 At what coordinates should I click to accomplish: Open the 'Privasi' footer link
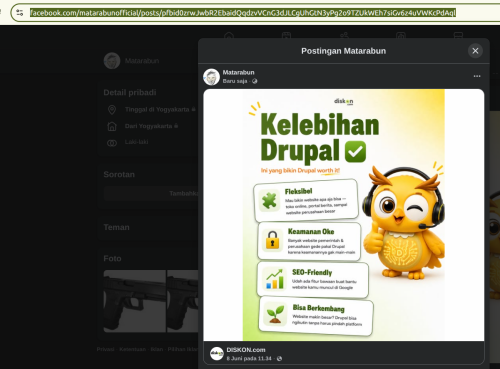tap(105, 349)
